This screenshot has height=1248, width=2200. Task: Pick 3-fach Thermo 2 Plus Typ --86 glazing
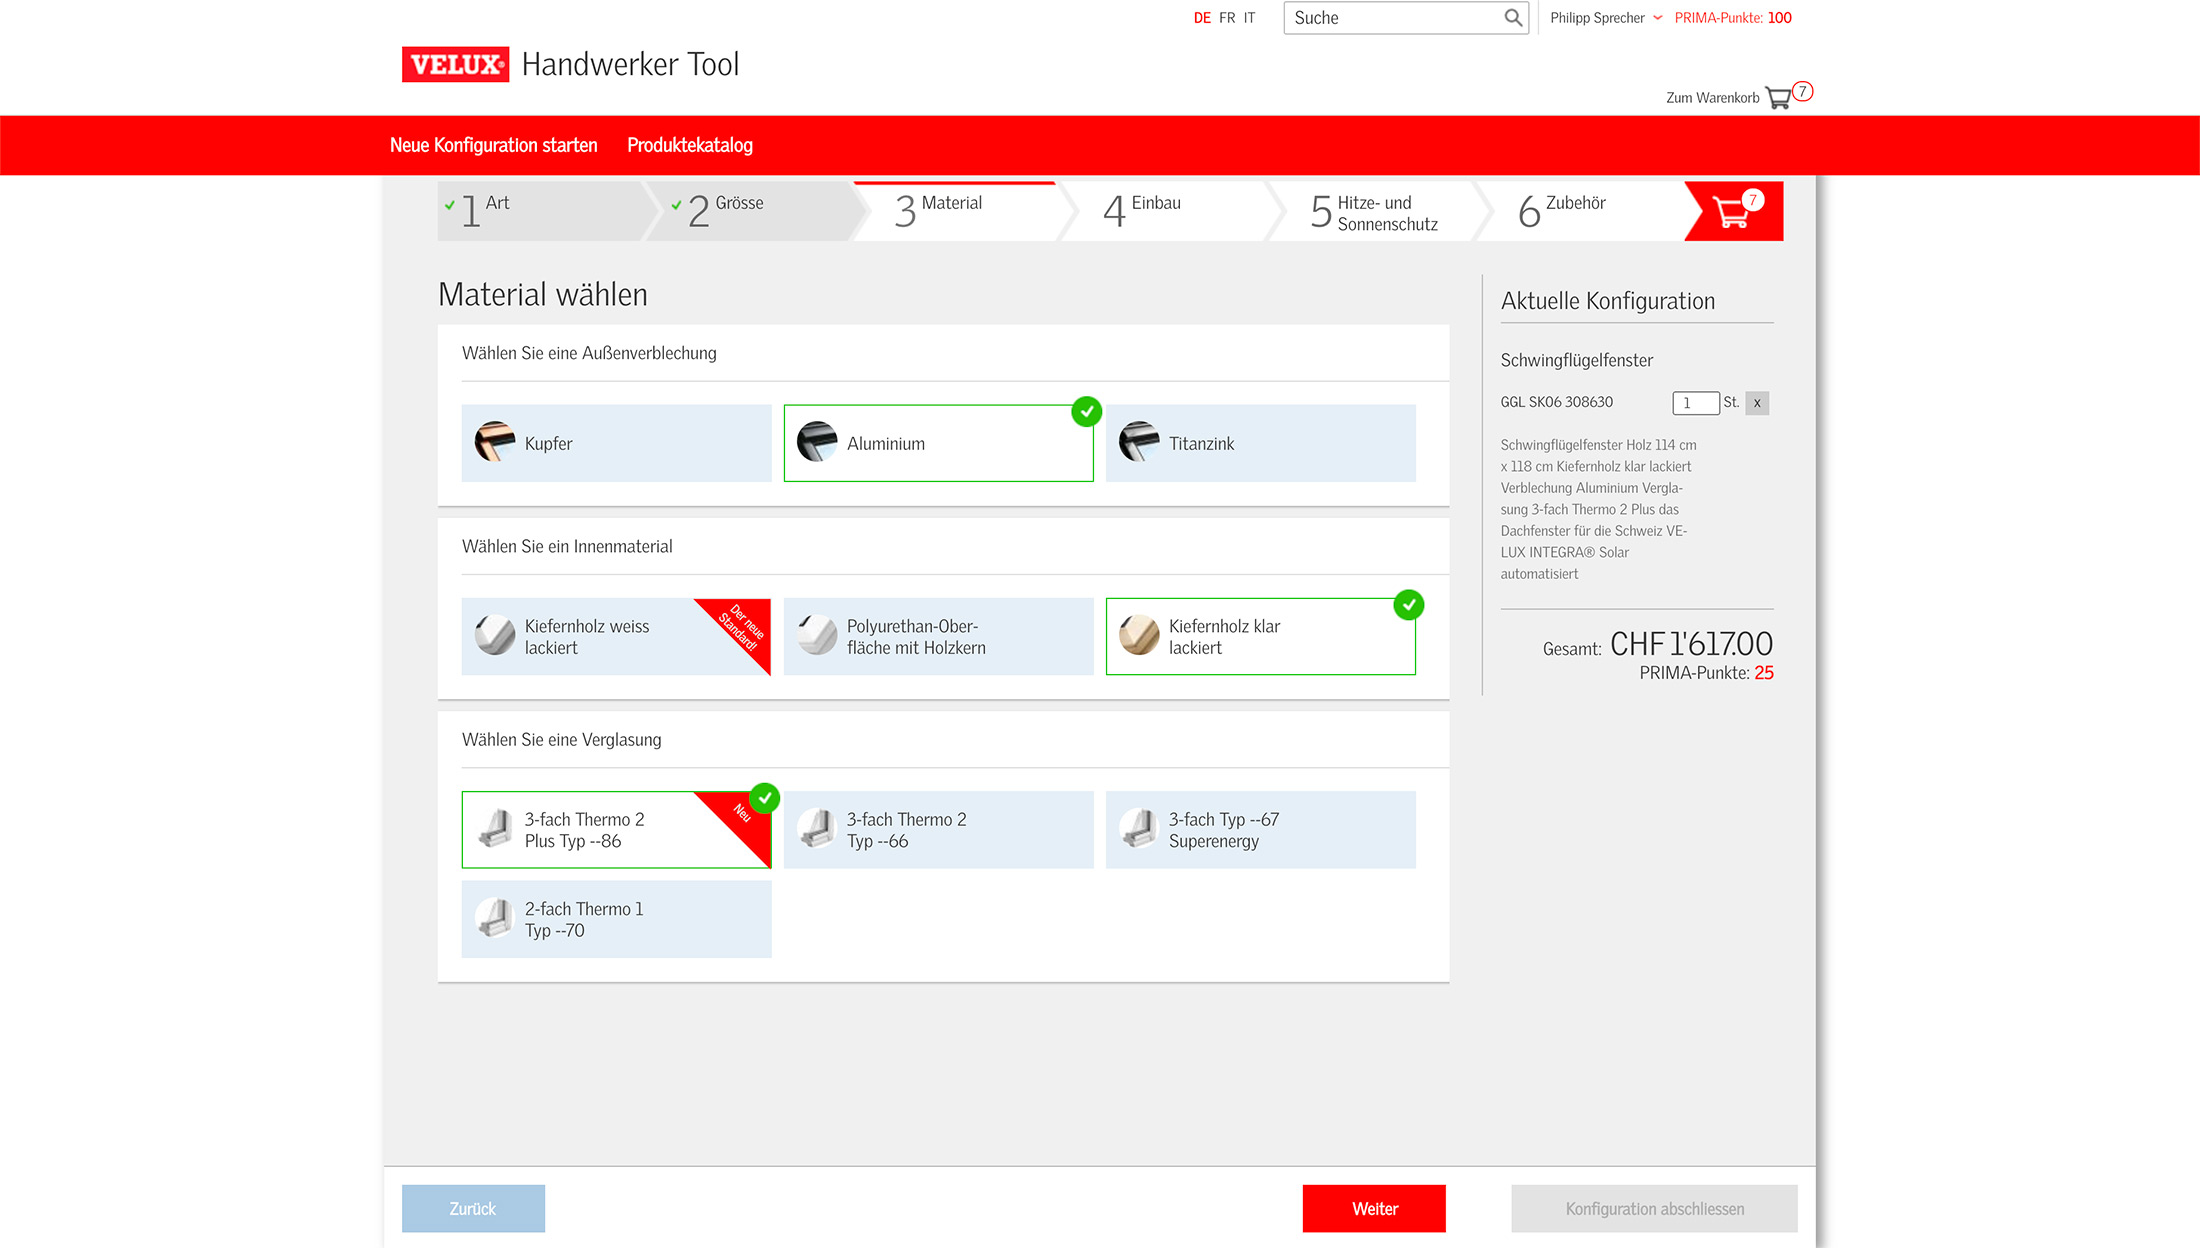pos(616,830)
